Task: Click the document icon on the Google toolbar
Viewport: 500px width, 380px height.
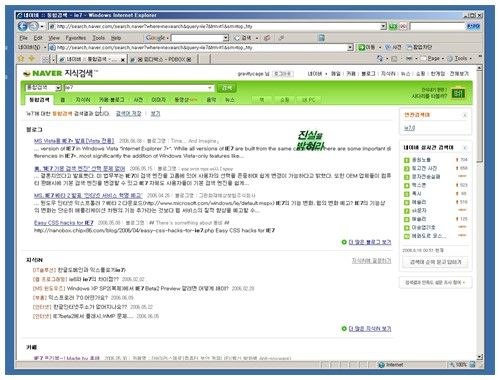Action: (x=321, y=38)
